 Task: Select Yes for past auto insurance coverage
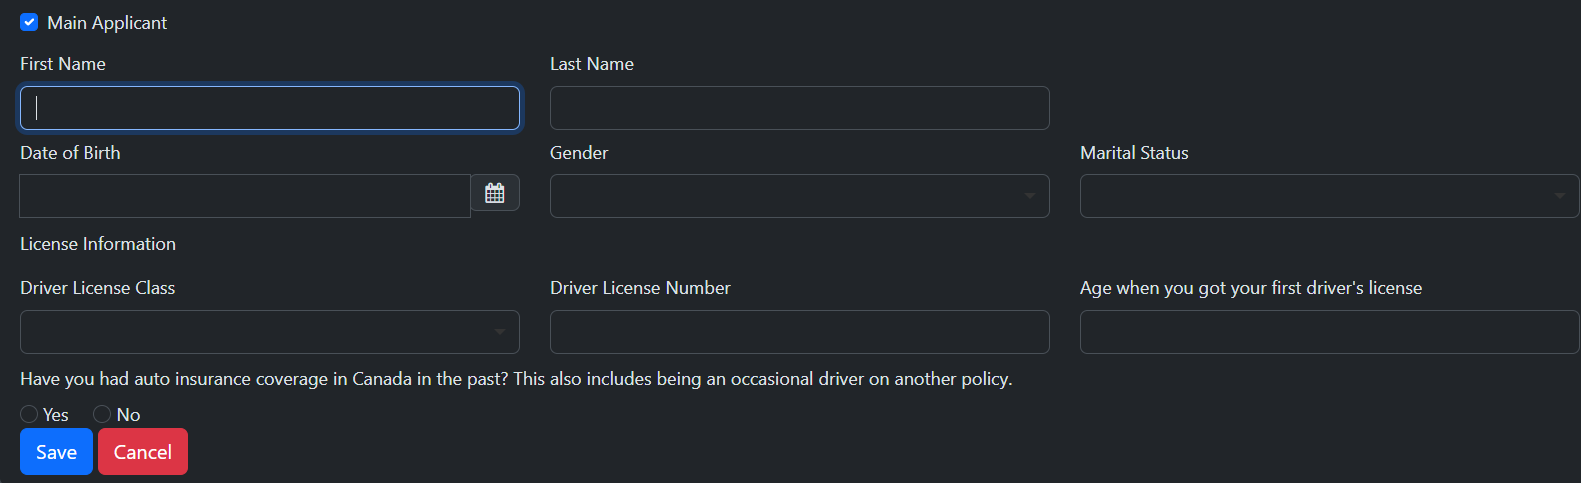[29, 414]
